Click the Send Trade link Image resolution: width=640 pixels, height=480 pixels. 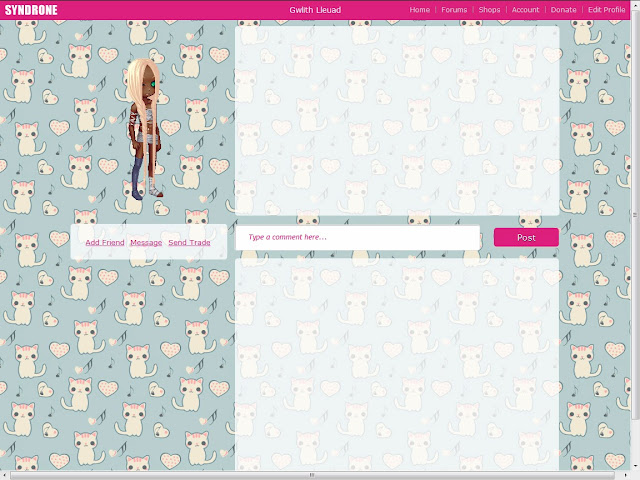click(189, 242)
